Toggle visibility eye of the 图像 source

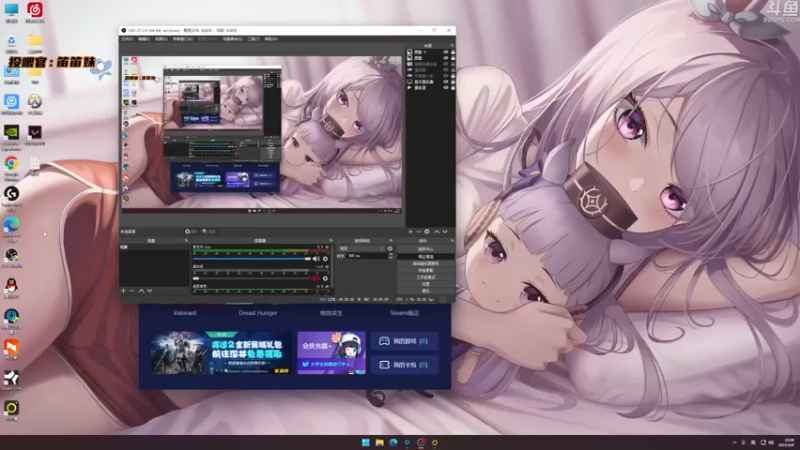pyautogui.click(x=446, y=58)
